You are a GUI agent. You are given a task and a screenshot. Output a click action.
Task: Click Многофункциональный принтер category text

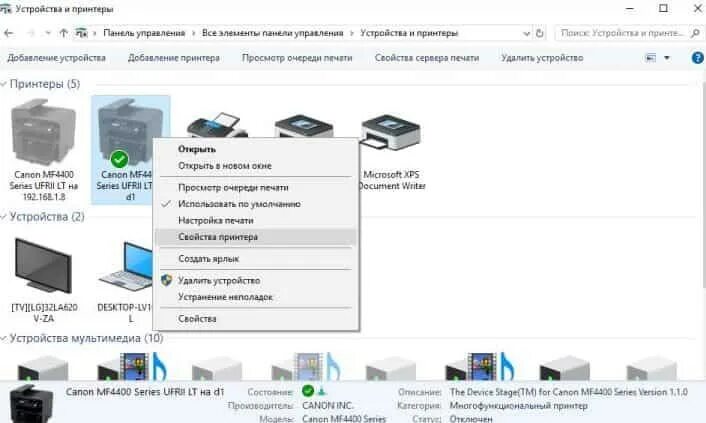519,405
